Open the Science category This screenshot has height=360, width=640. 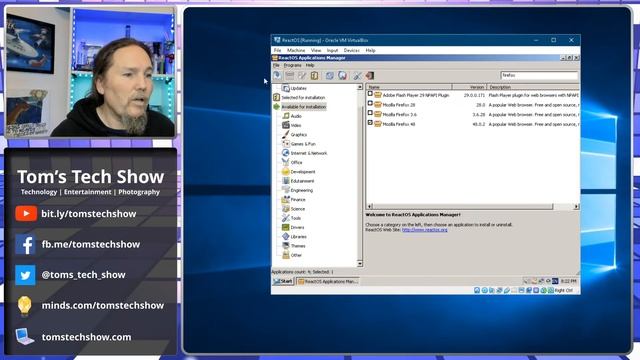coord(298,209)
